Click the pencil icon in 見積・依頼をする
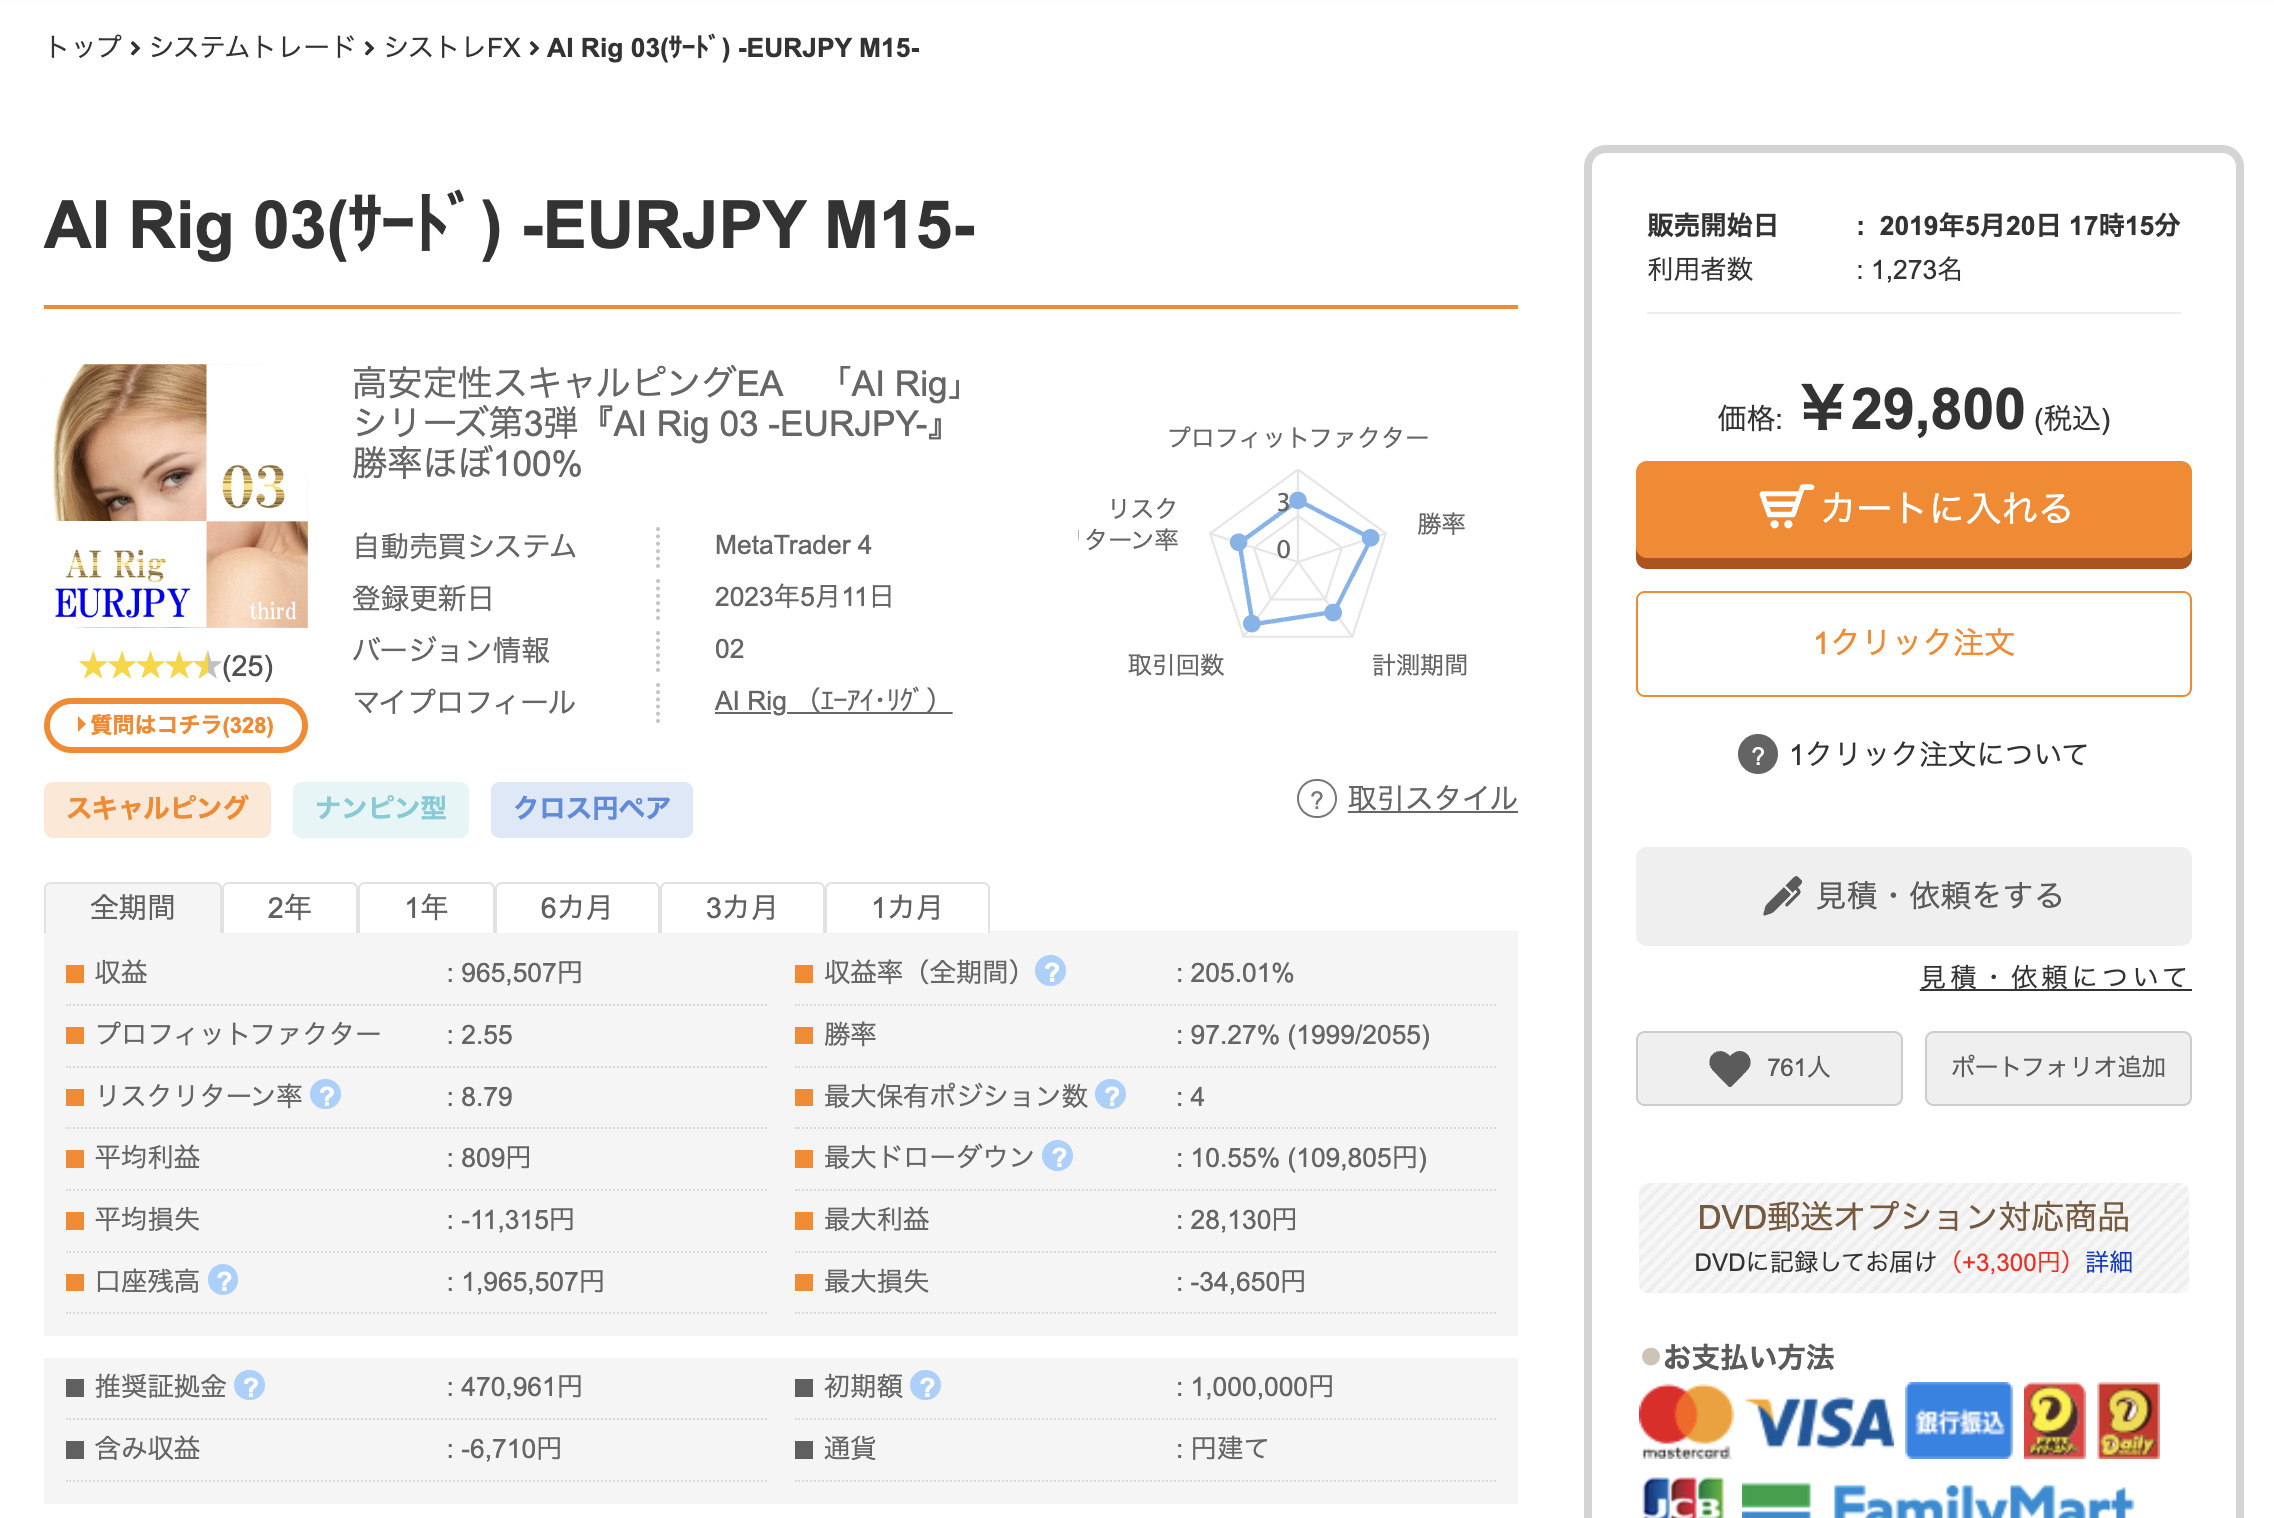The width and height of the screenshot is (2274, 1518). pos(1782,896)
